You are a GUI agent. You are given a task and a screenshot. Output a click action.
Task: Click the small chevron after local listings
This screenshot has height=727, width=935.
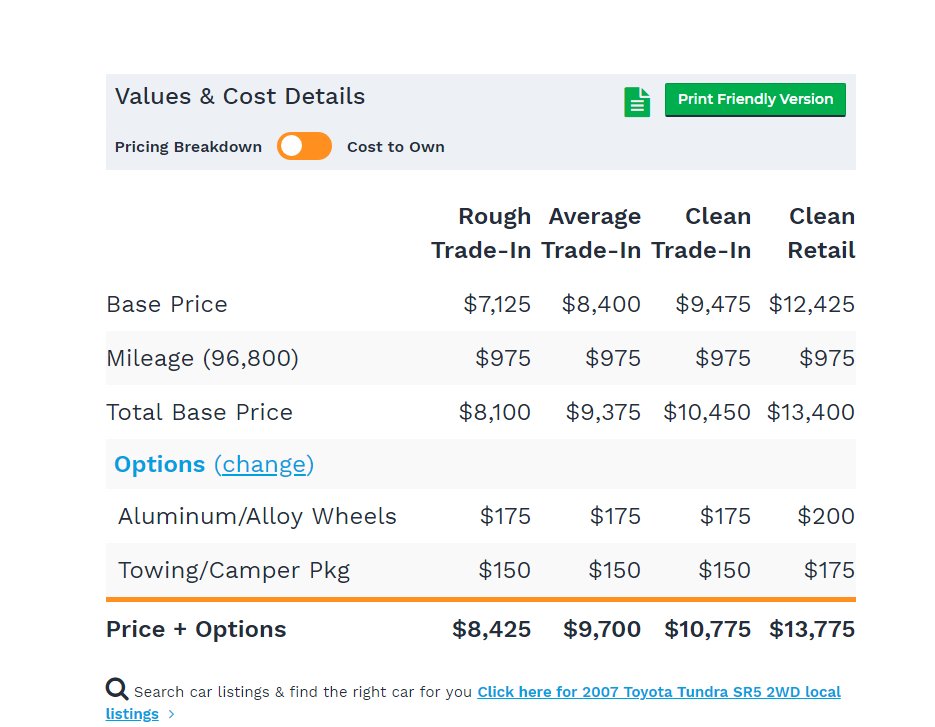(172, 714)
